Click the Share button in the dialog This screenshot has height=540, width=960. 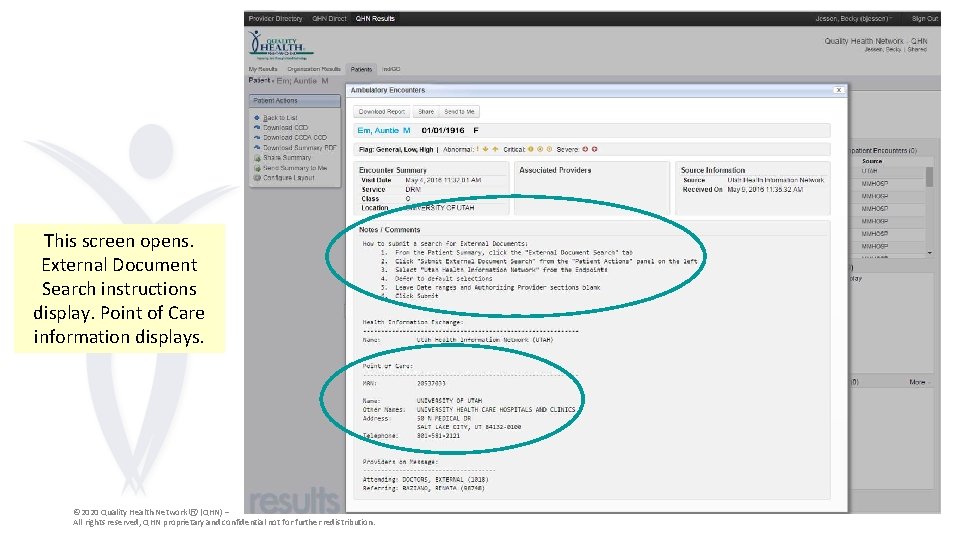(x=426, y=111)
